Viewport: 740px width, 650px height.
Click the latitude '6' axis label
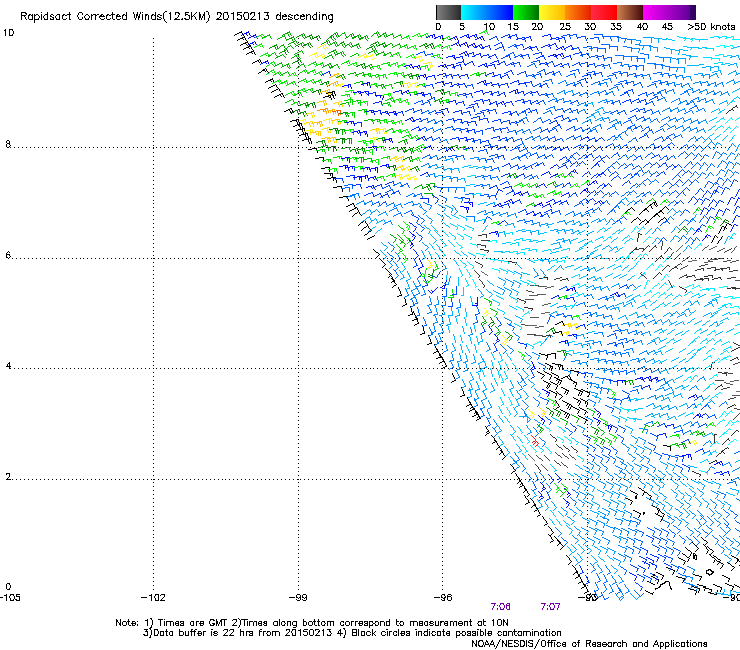click(8, 255)
